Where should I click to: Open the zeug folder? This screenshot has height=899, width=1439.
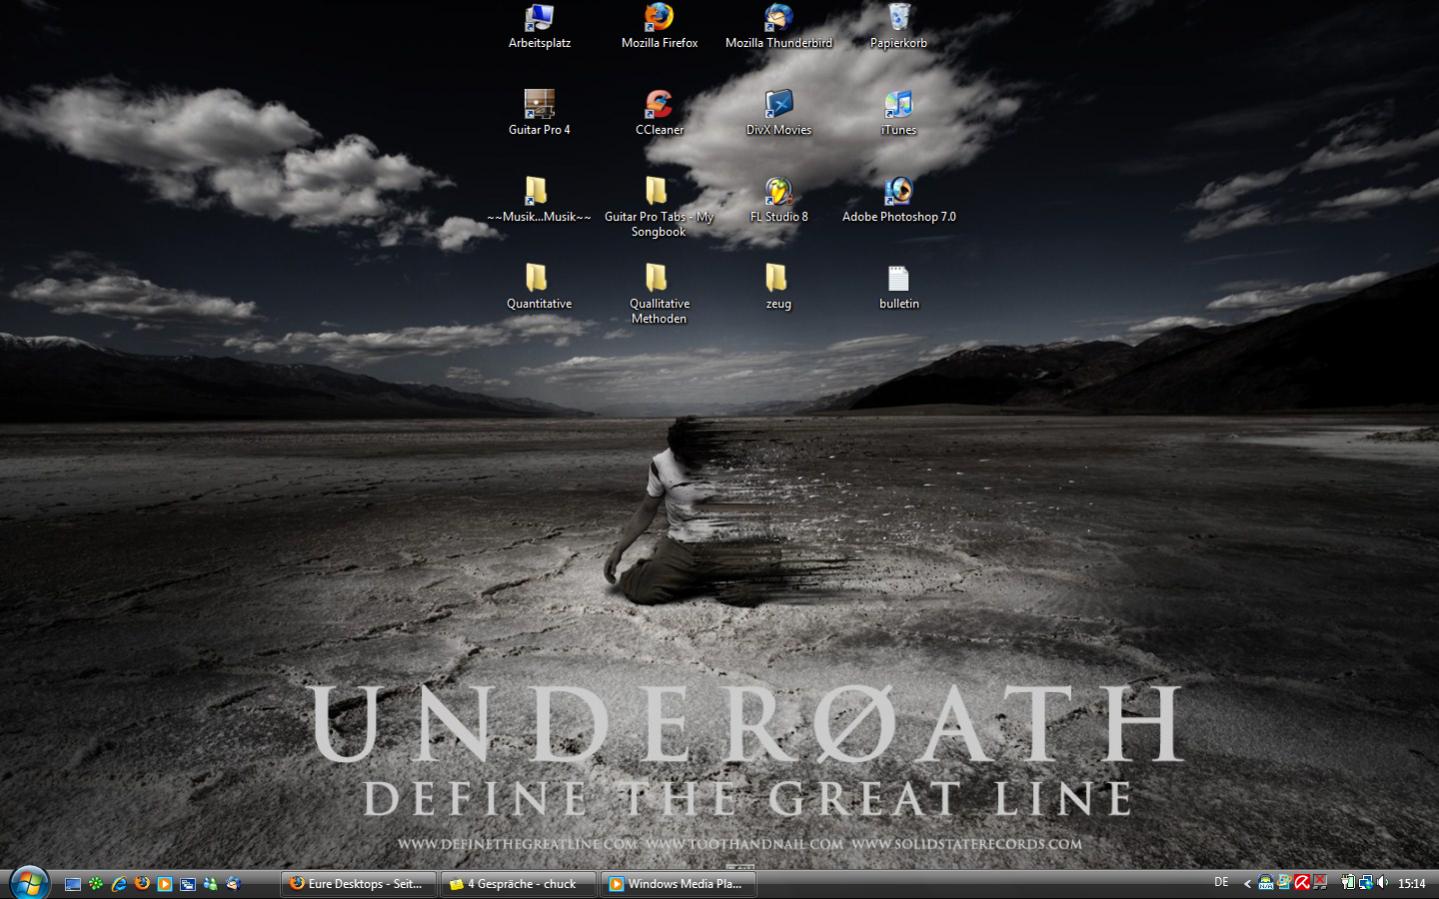coord(778,287)
